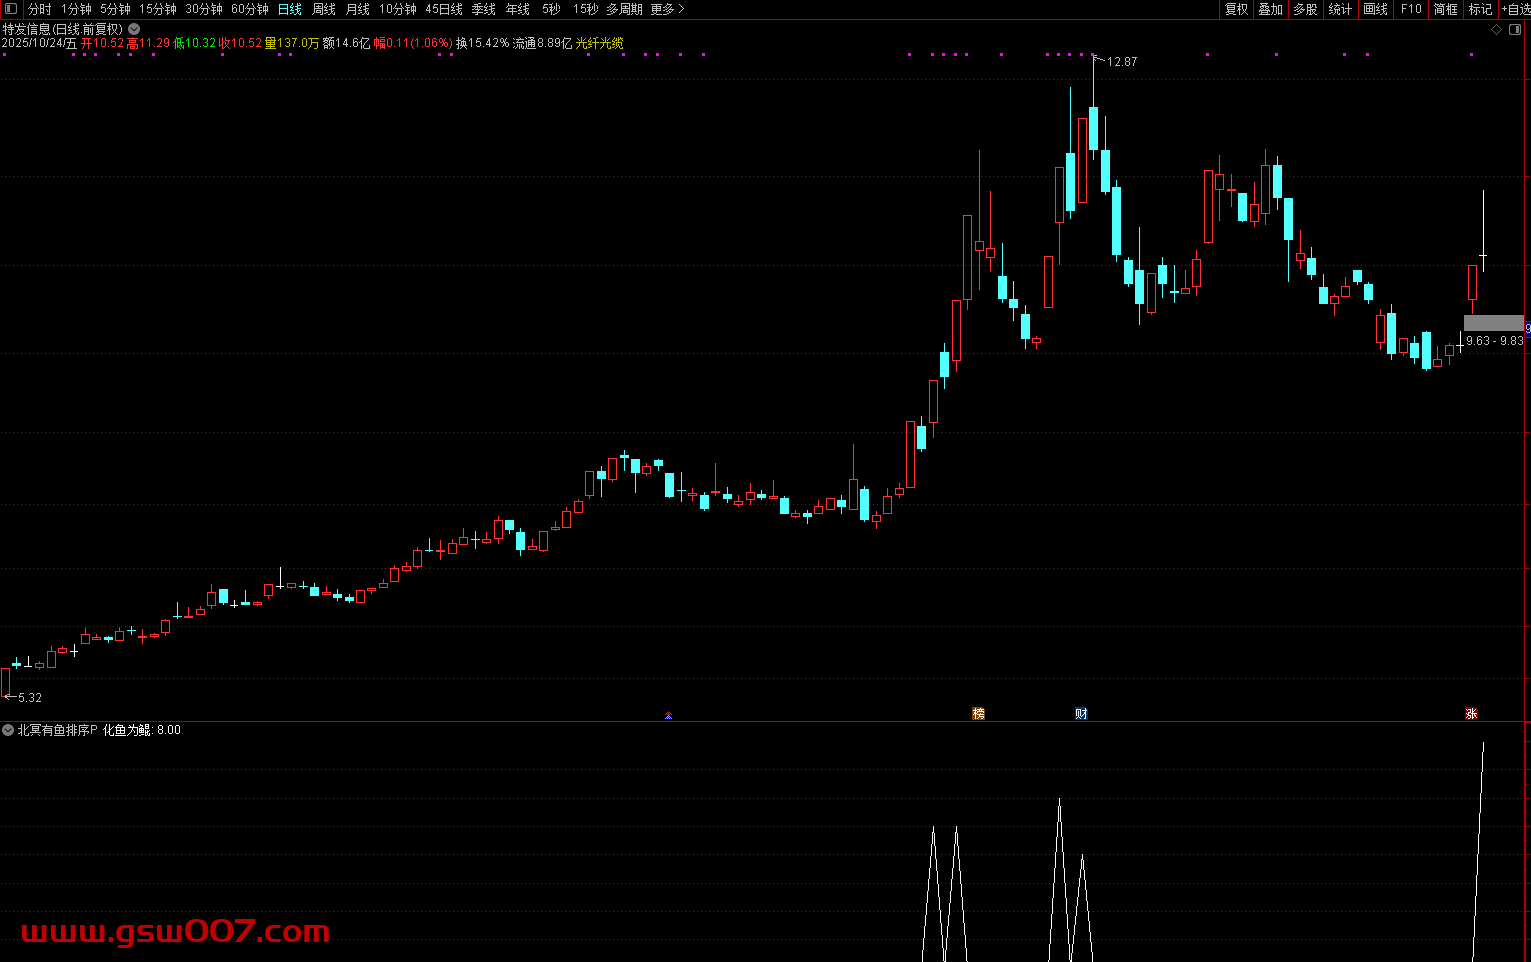This screenshot has height=962, width=1531.
Task: Click the 光纤光缆 sector link
Action: click(x=599, y=43)
